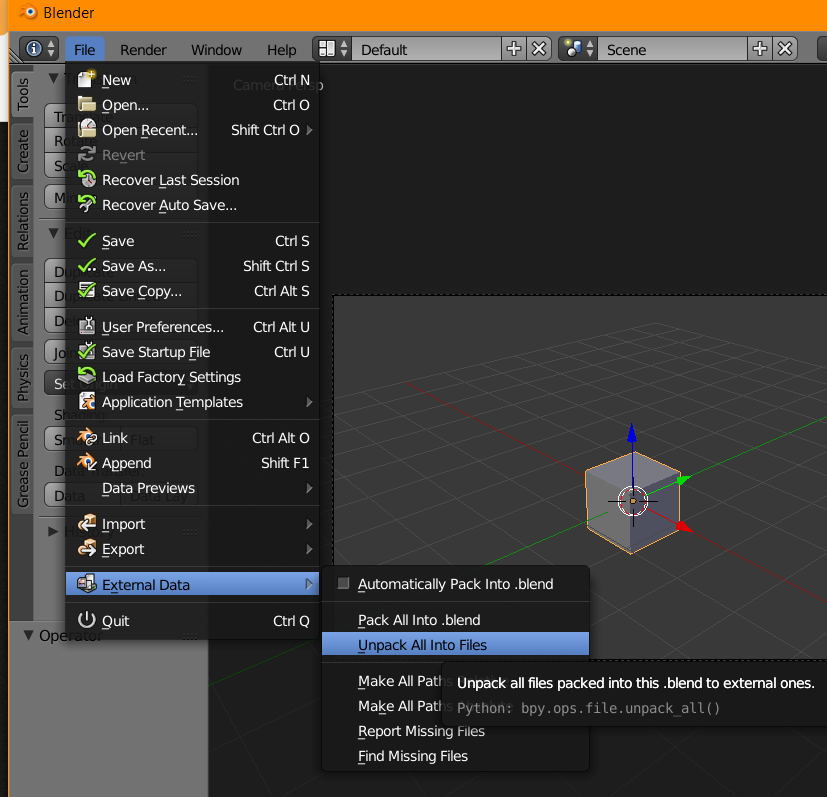
Task: Add a new scene with plus
Action: pyautogui.click(x=759, y=49)
